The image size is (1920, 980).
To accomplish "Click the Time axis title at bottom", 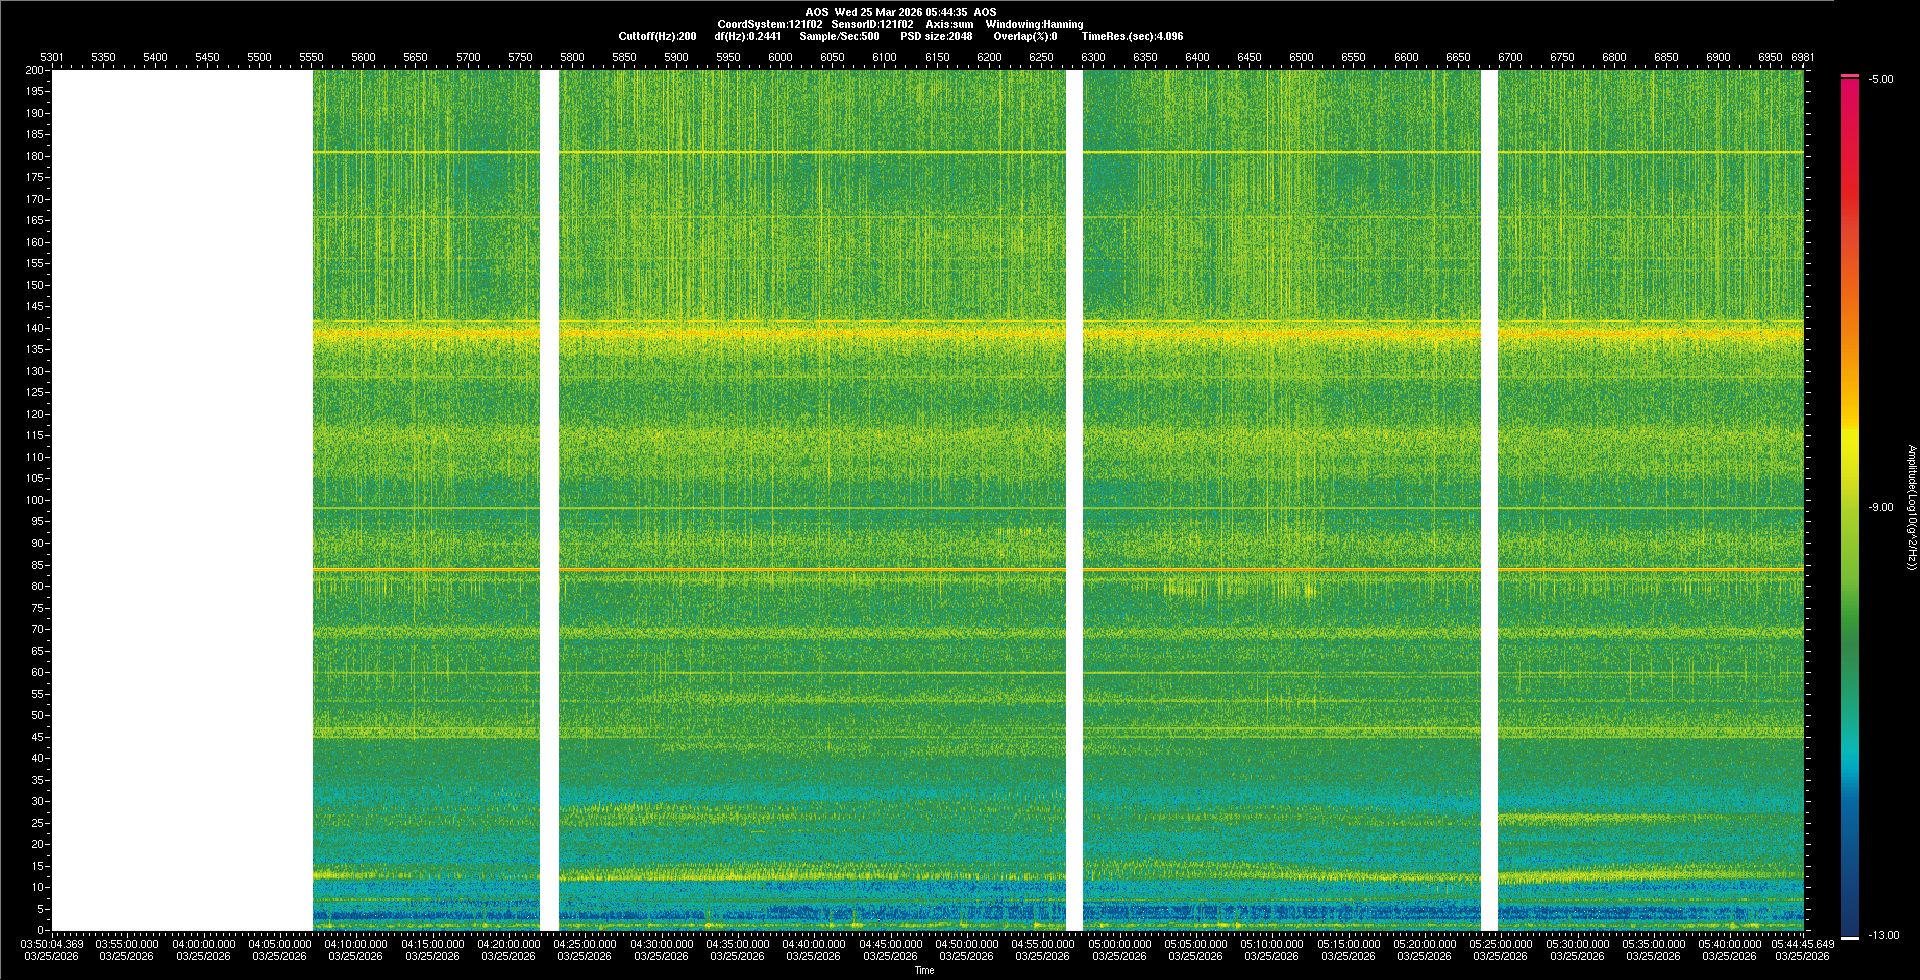I will pos(924,970).
